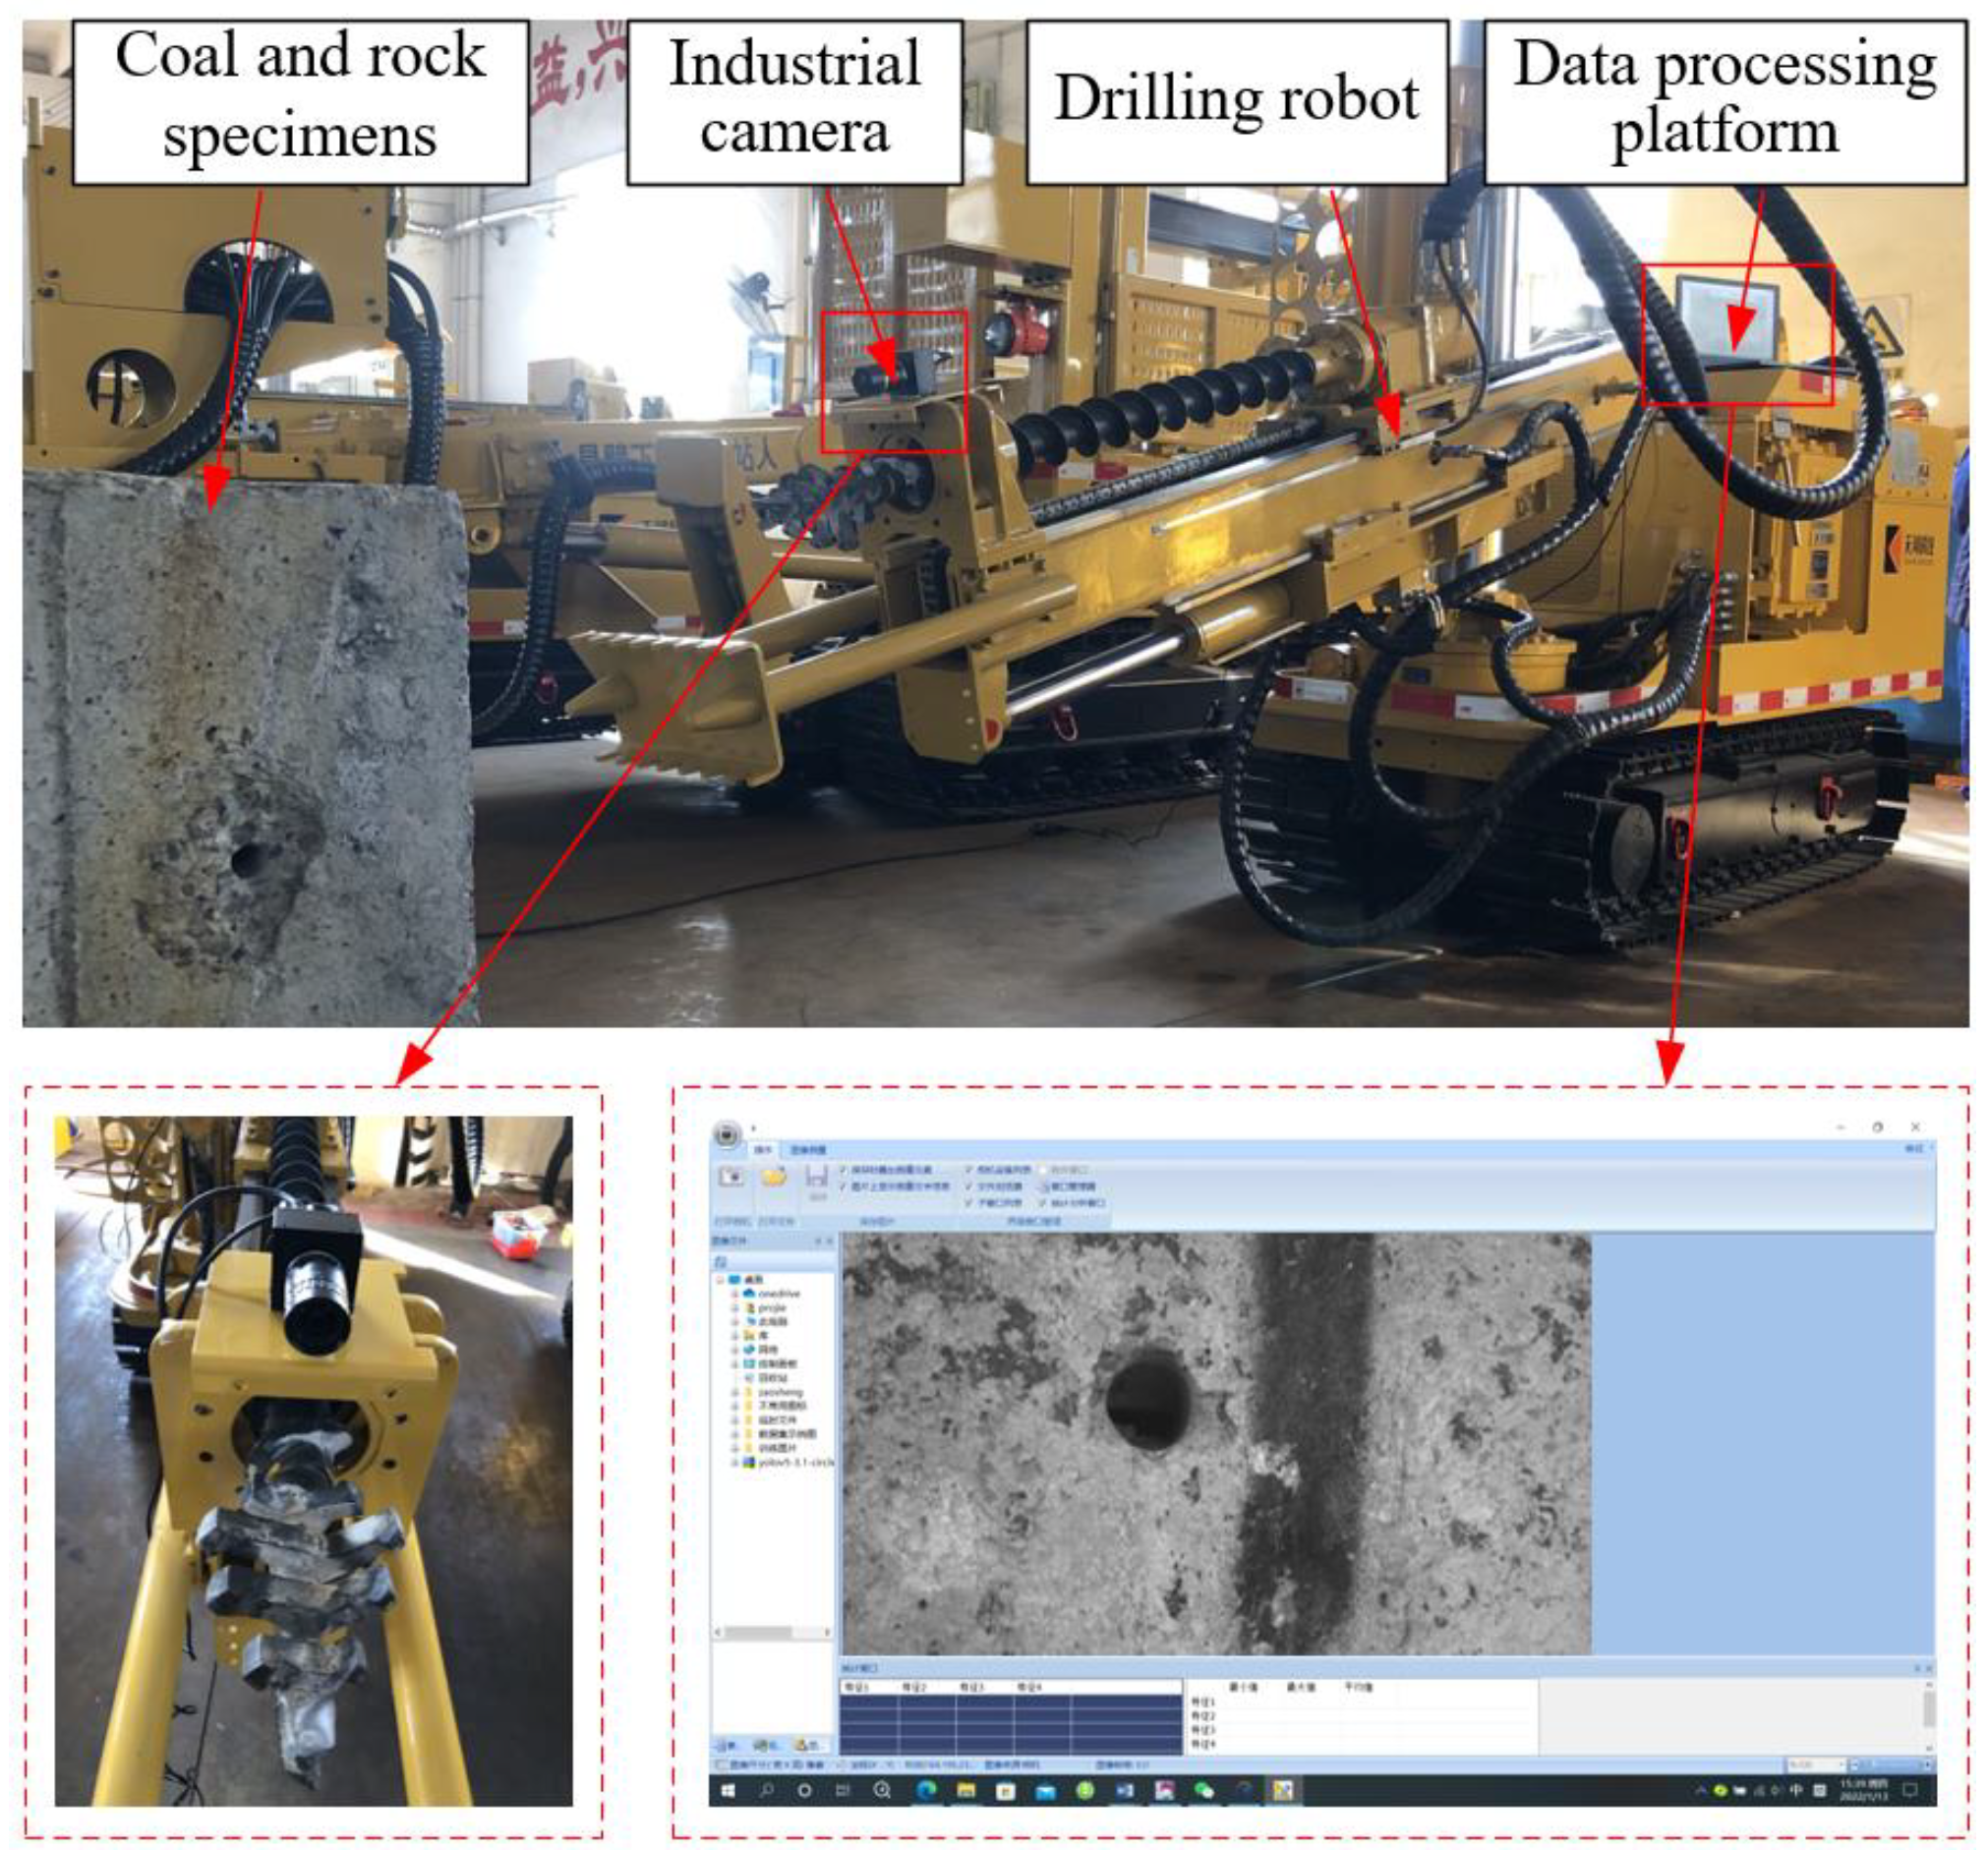
Task: Toggle top checkbox in window-management ribbon group
Action: [x=968, y=1169]
